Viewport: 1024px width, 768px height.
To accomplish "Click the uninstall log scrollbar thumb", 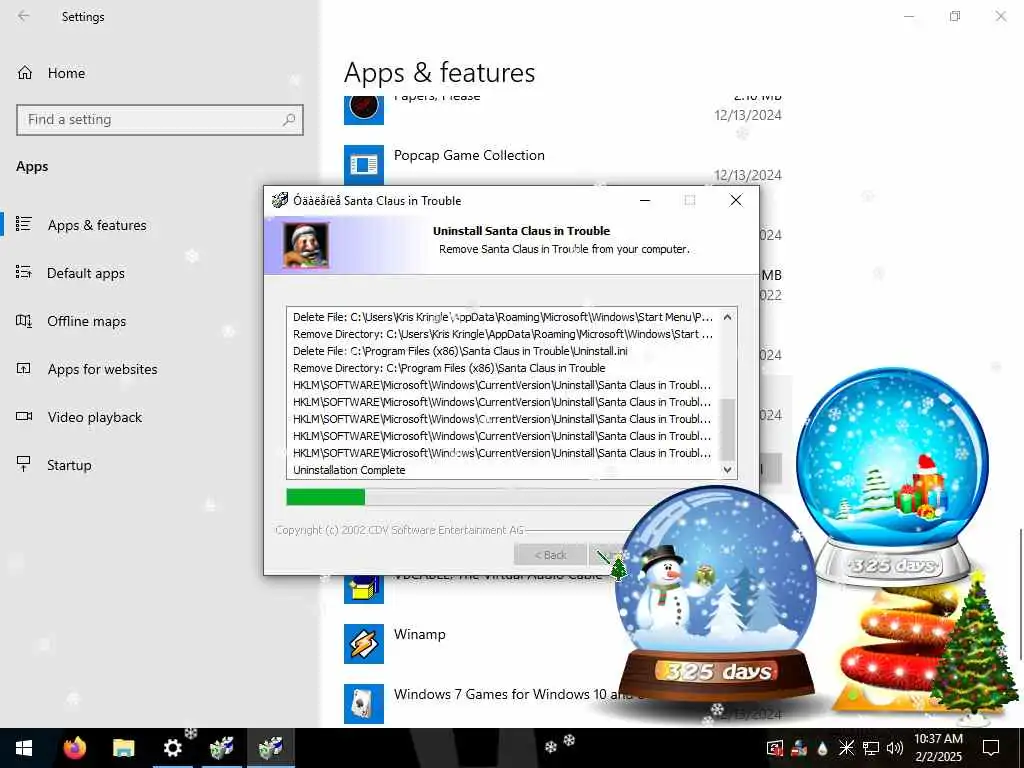I will click(728, 428).
